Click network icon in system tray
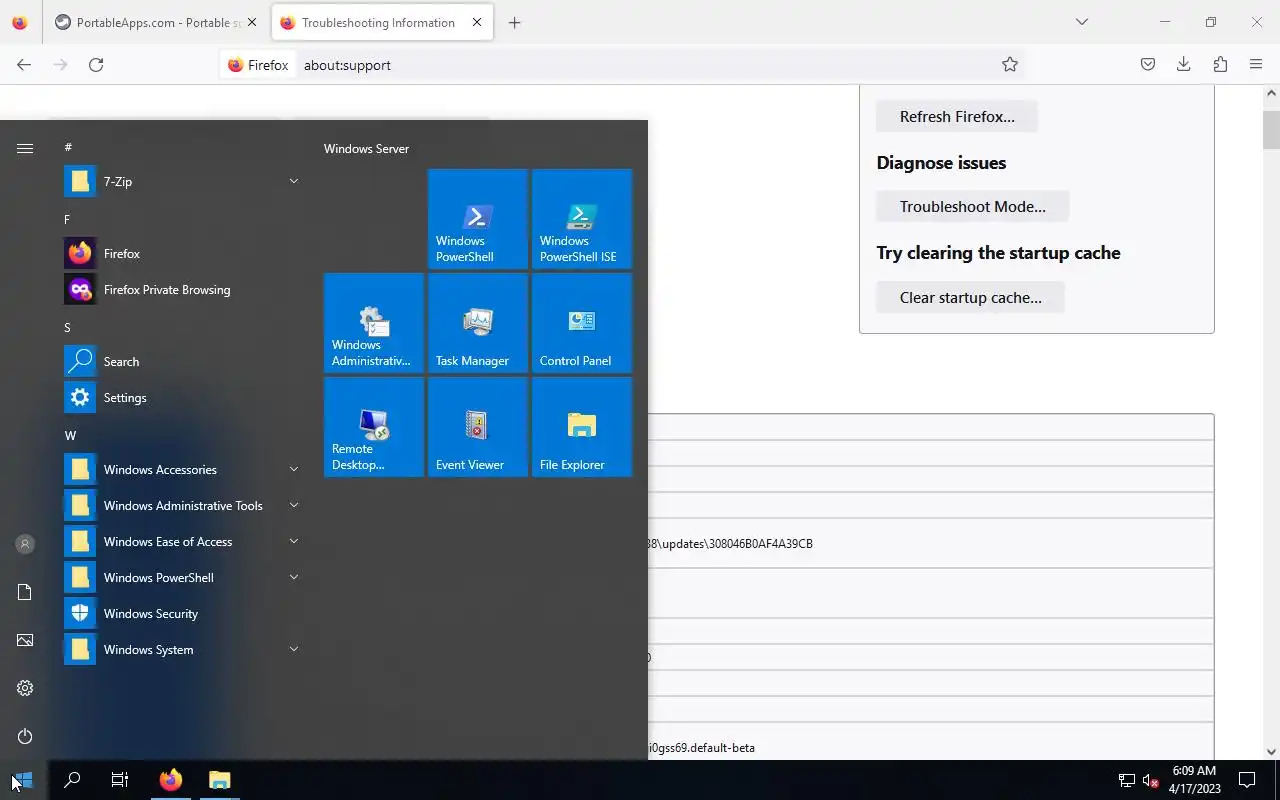 [1126, 780]
